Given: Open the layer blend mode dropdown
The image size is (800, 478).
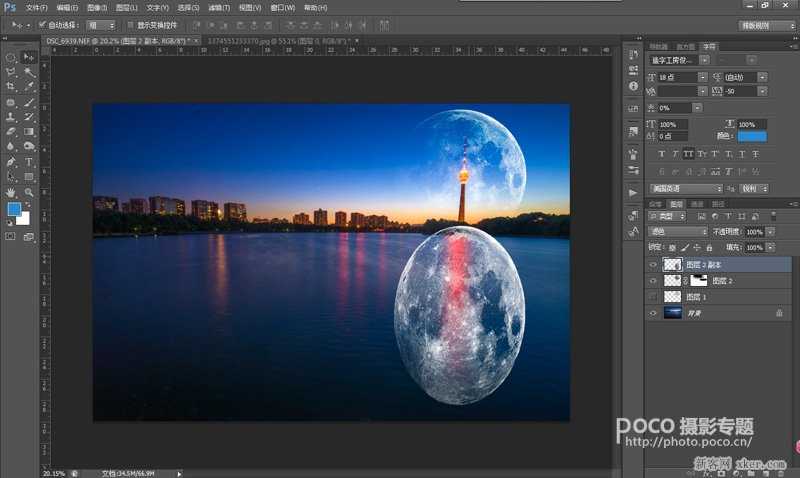Looking at the screenshot, I should coord(678,232).
